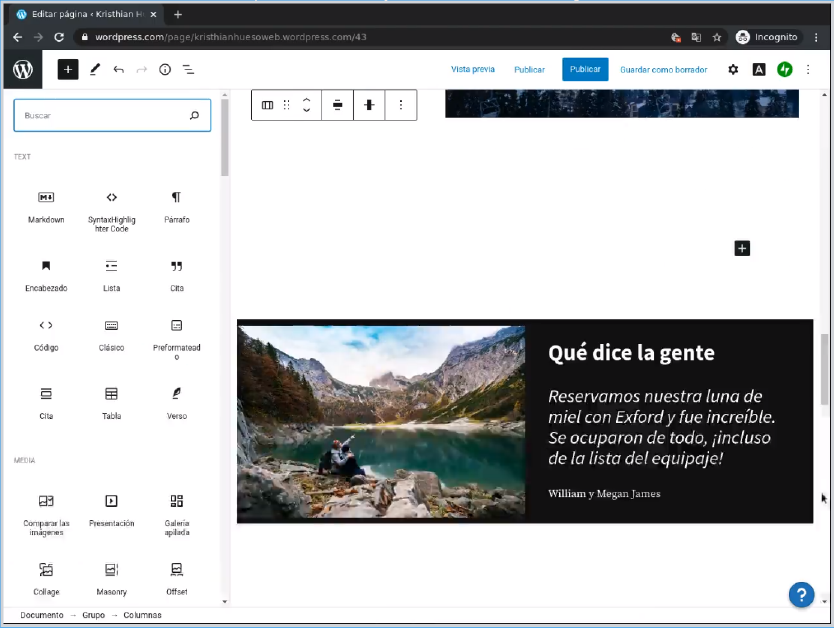Select the snowy forest image at top
This screenshot has height=628, width=834.
pyautogui.click(x=622, y=103)
